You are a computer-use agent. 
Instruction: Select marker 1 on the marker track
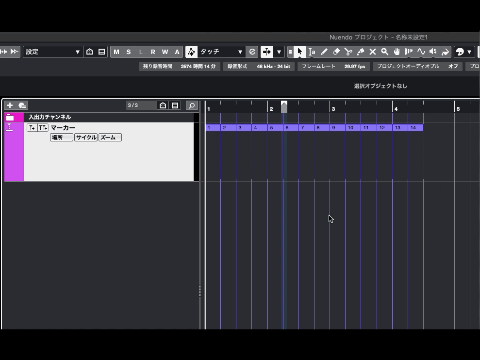tap(213, 128)
